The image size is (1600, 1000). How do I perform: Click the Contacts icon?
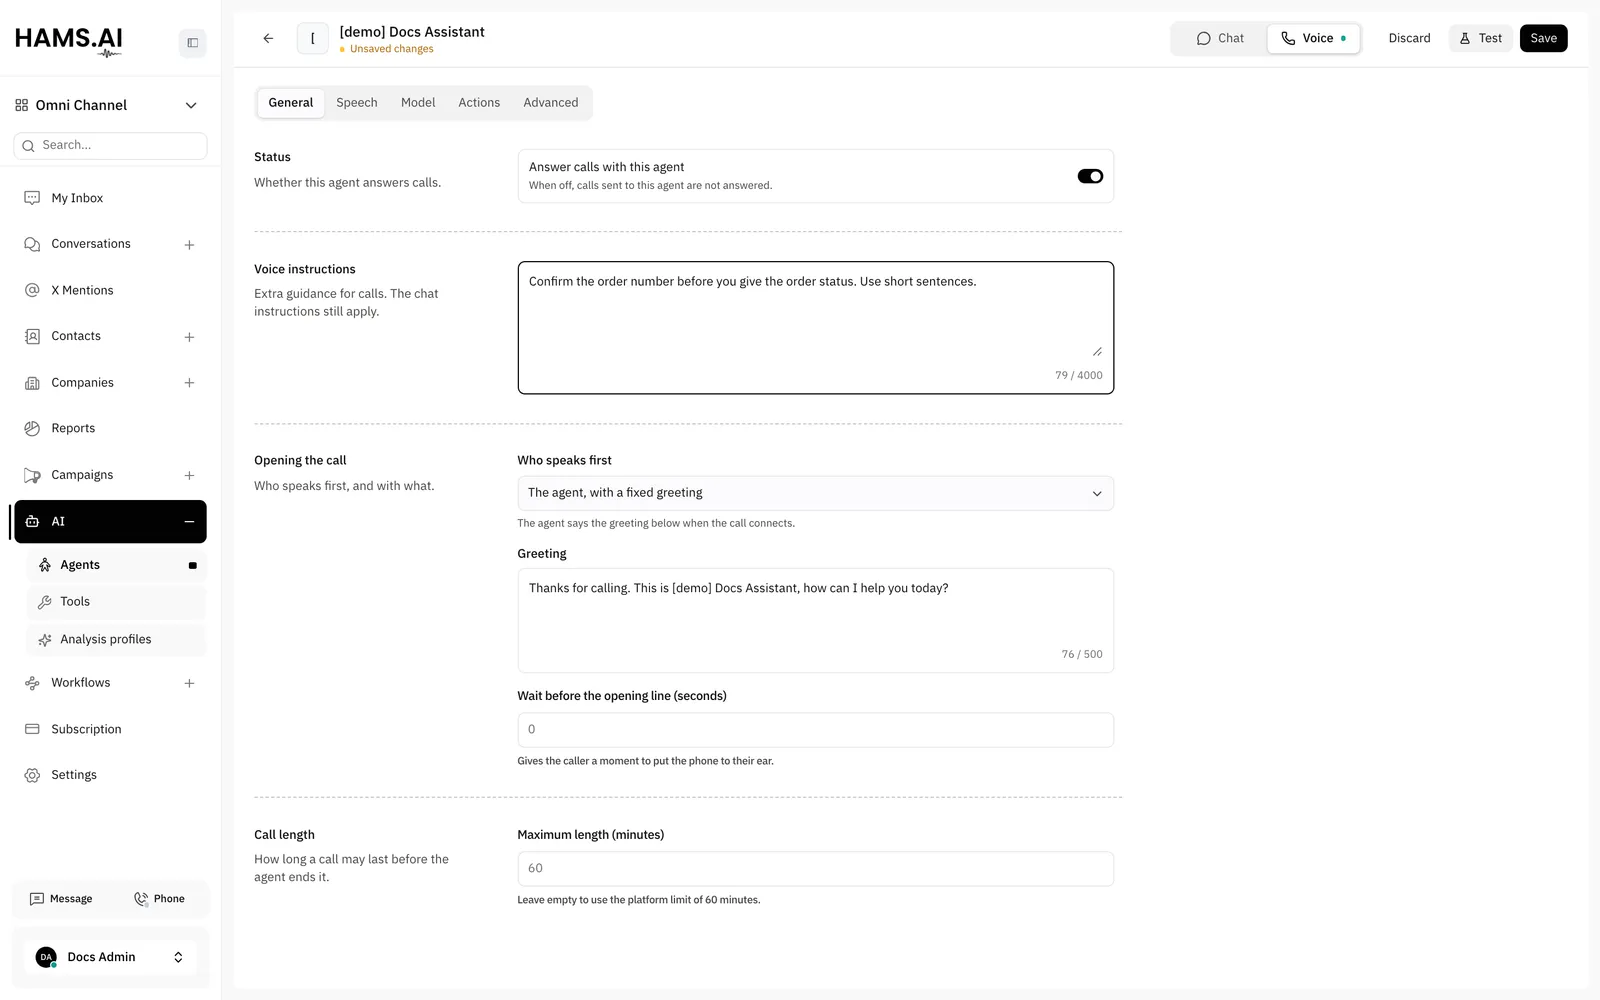click(x=32, y=336)
